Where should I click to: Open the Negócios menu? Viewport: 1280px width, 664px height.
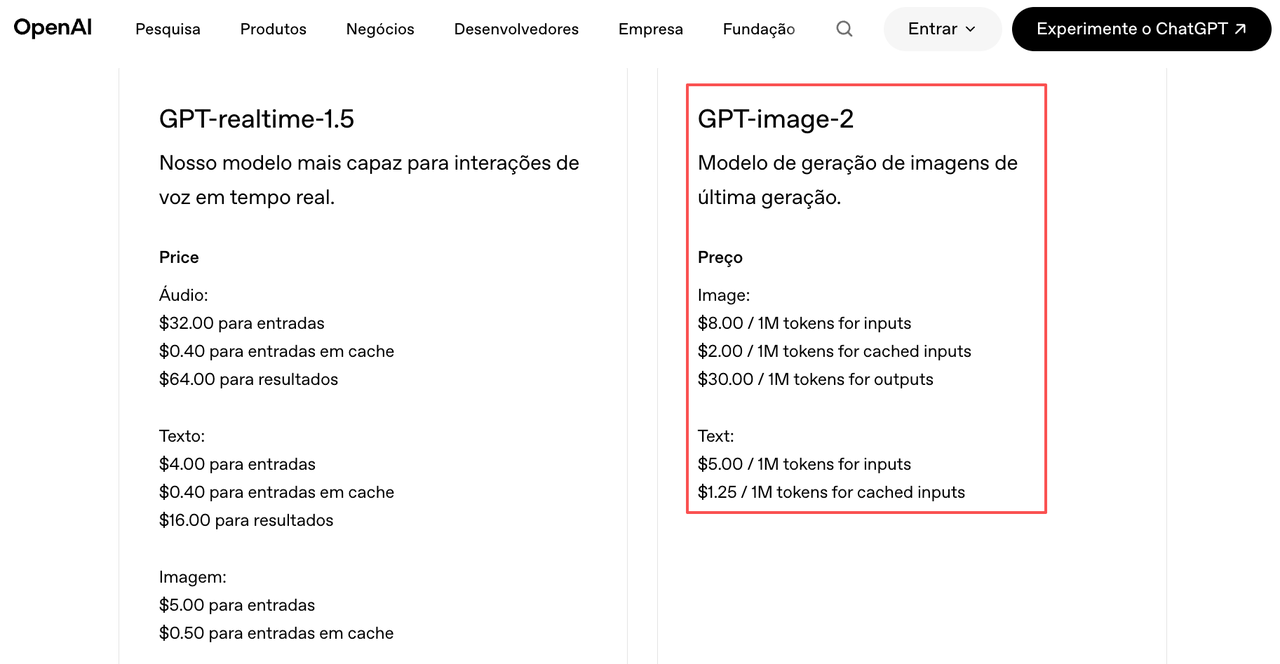(380, 29)
